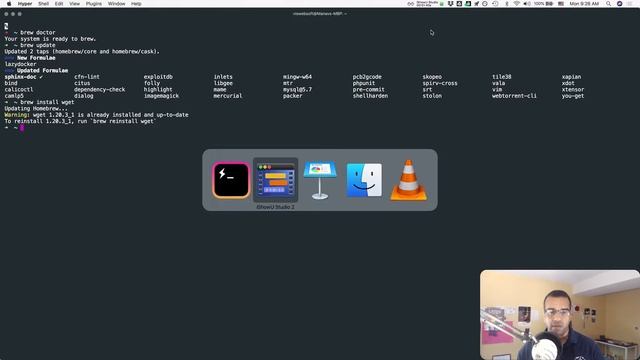This screenshot has height=360, width=640.
Task: Click the 'mysql@5.7' formula entry
Action: [297, 89]
